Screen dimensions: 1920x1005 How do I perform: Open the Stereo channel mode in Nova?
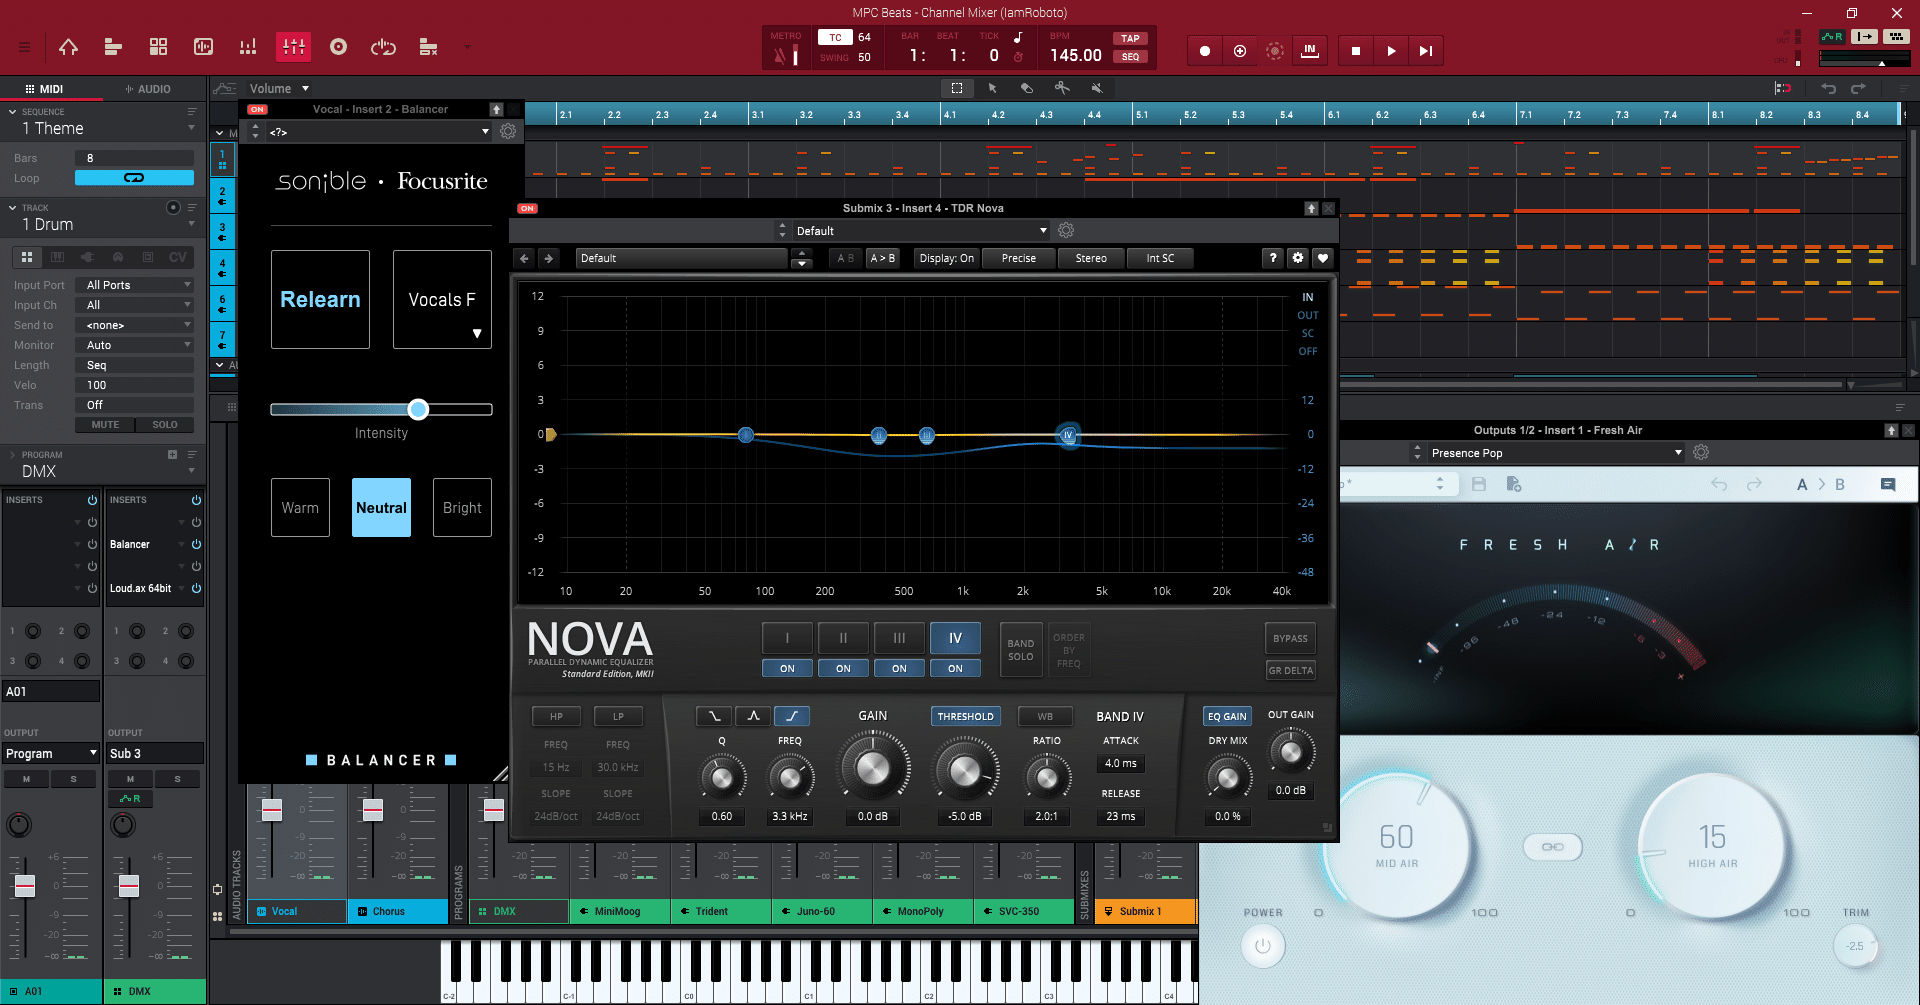click(1091, 258)
